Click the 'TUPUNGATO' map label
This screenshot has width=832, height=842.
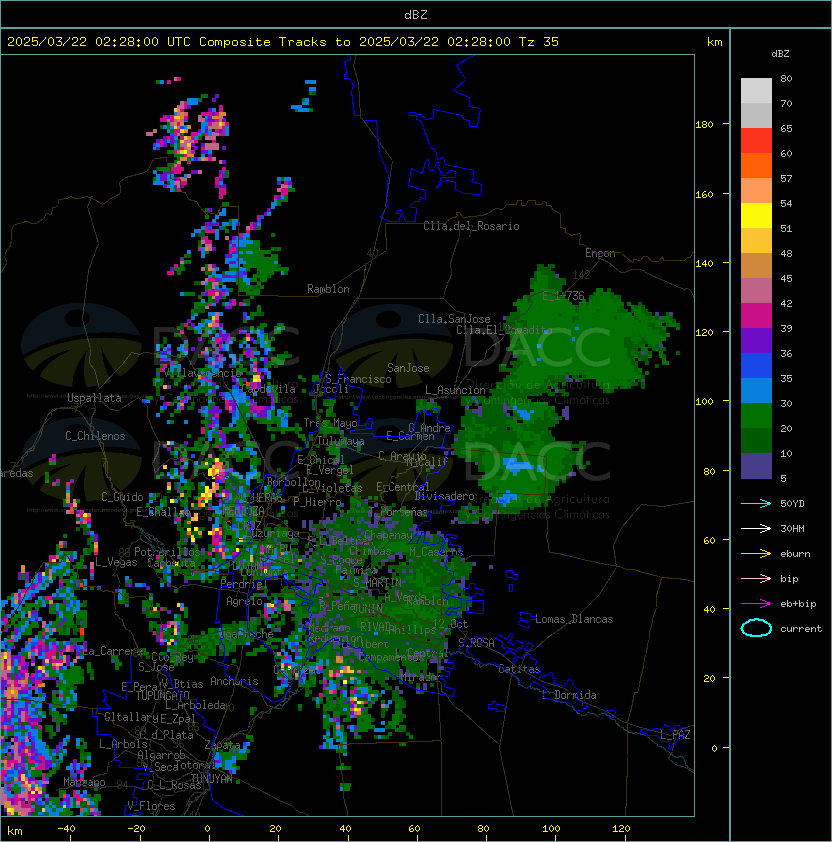point(162,695)
